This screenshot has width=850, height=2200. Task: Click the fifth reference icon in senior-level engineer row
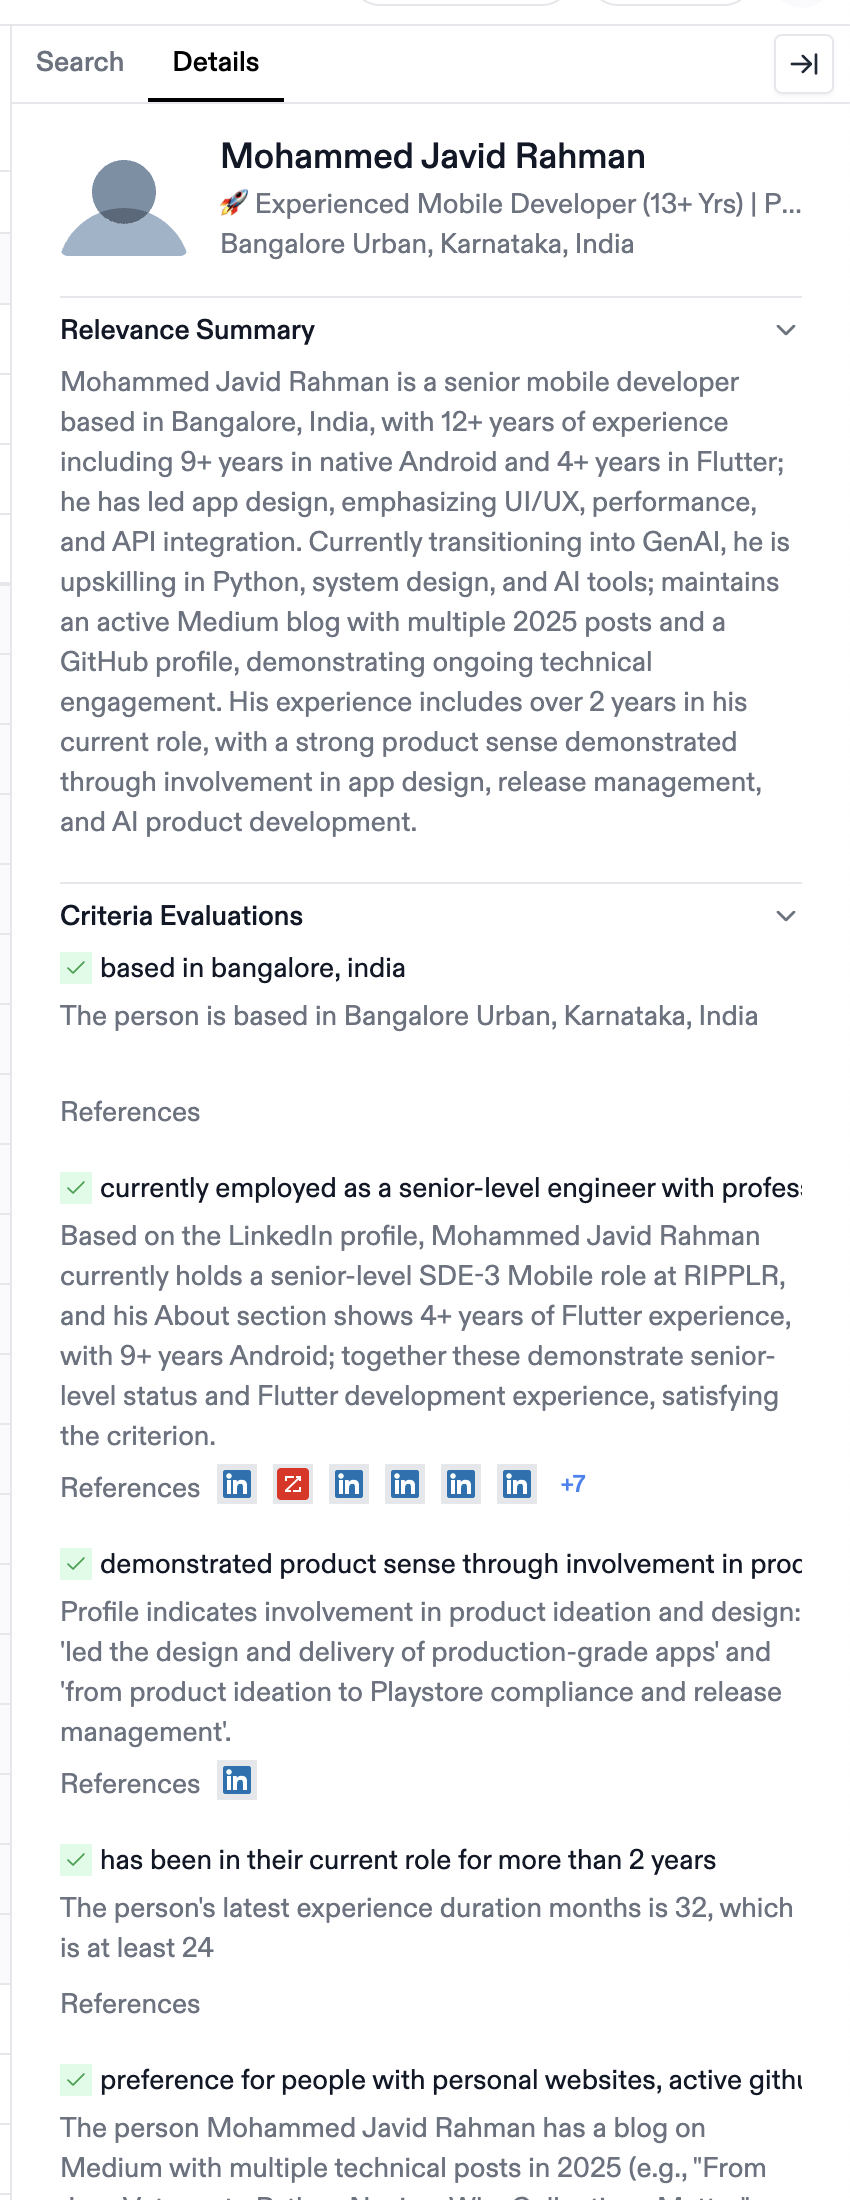(x=461, y=1485)
